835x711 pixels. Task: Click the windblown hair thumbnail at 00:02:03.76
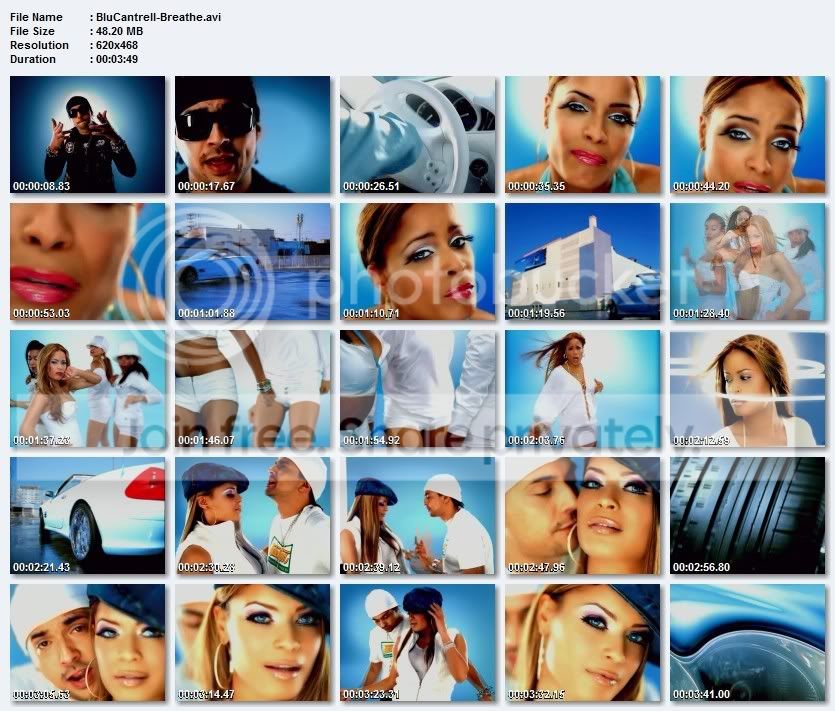tap(583, 389)
